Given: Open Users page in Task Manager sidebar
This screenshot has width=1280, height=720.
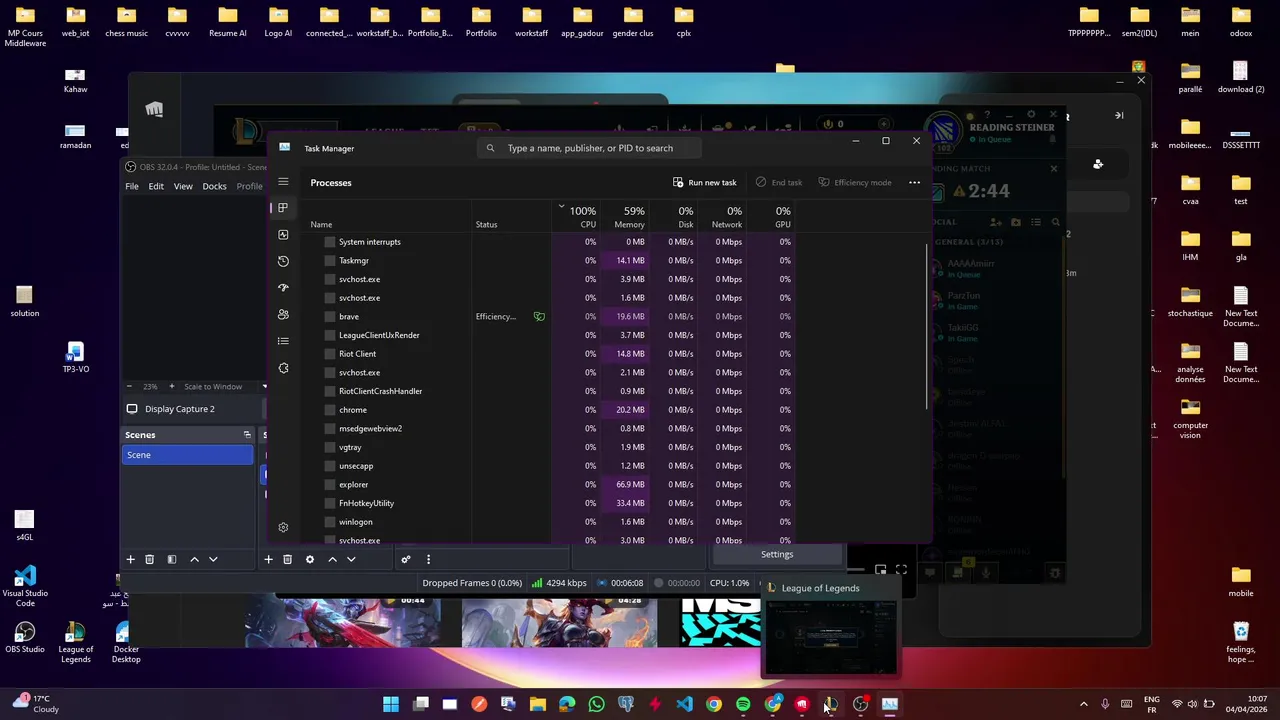Looking at the screenshot, I should click(283, 314).
